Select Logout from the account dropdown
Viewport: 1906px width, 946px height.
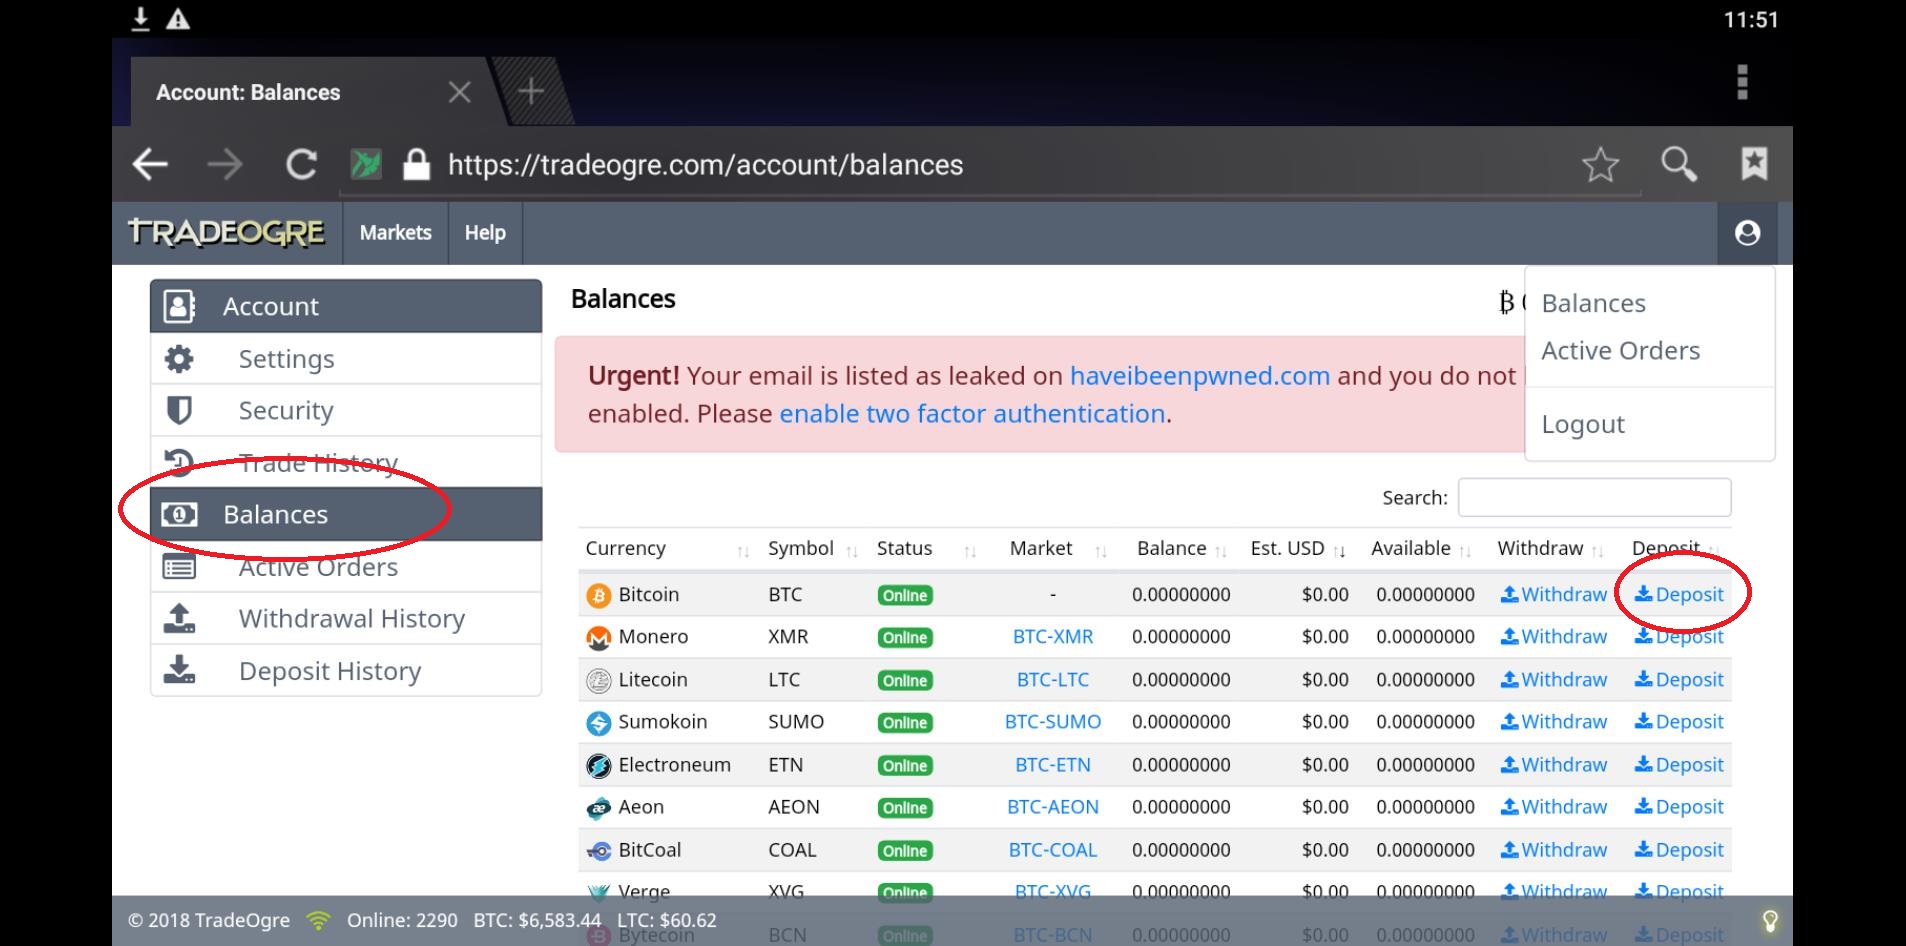[1583, 424]
